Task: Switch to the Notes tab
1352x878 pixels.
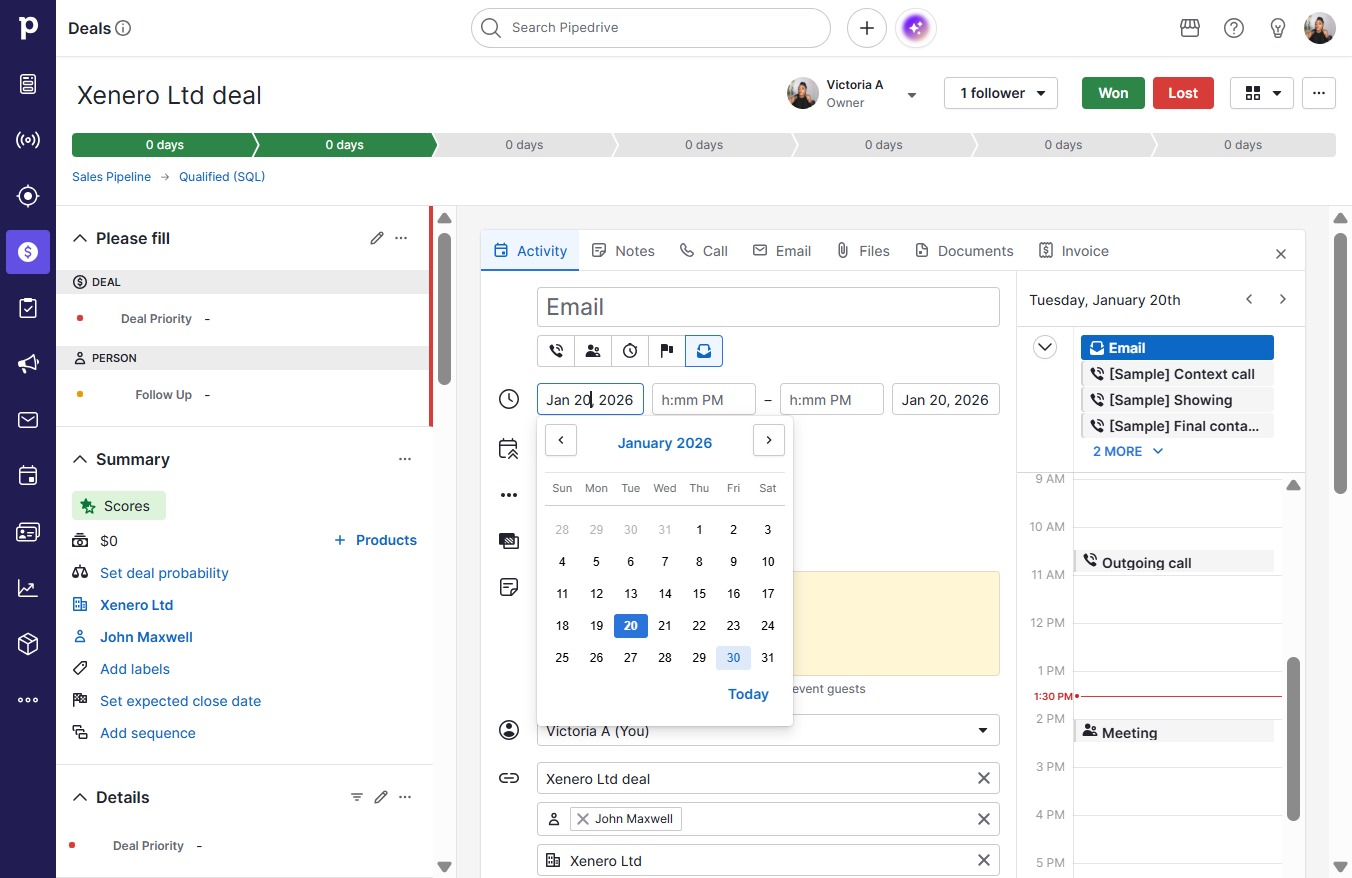Action: pyautogui.click(x=623, y=251)
